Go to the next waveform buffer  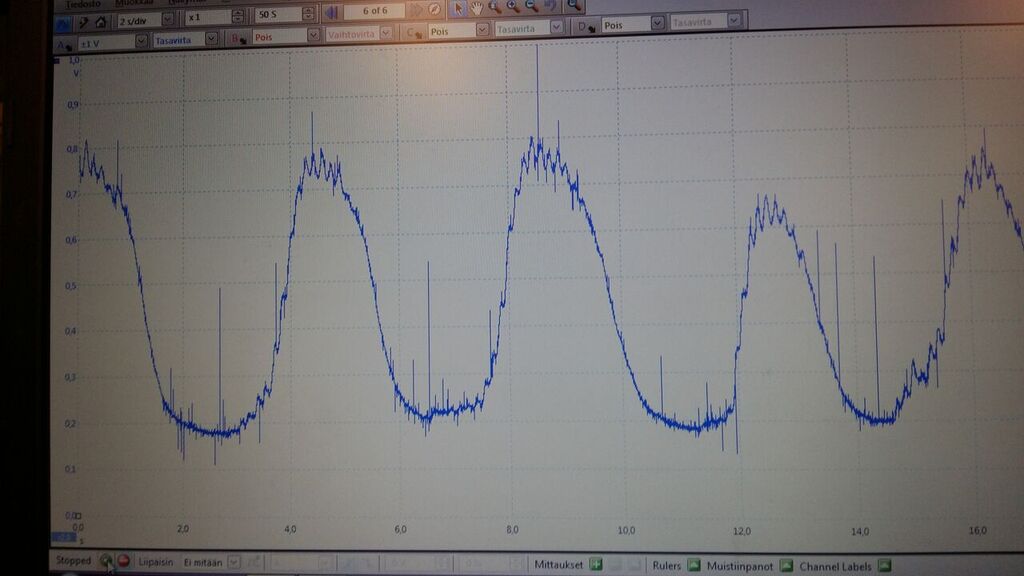point(416,10)
